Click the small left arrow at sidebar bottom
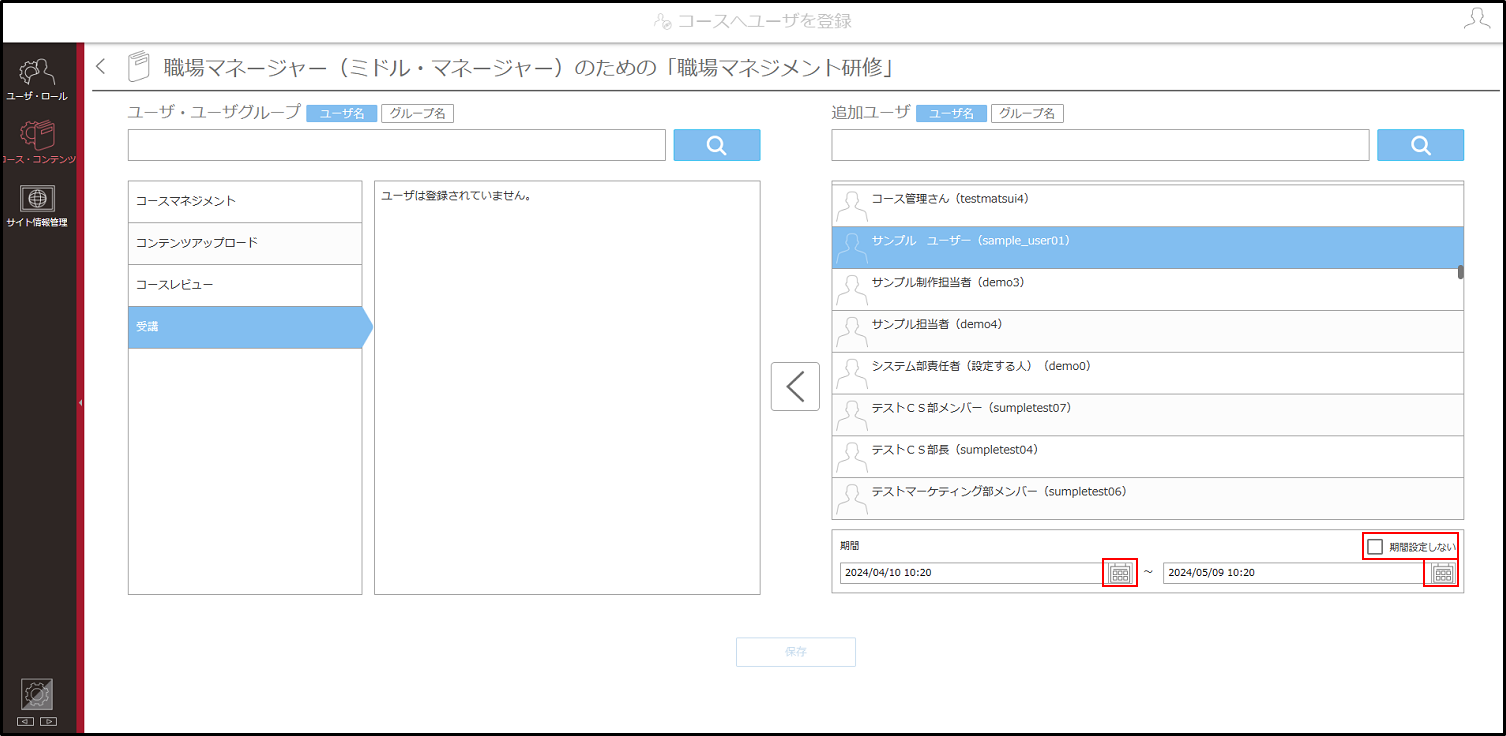This screenshot has width=1506, height=736. coord(25,721)
